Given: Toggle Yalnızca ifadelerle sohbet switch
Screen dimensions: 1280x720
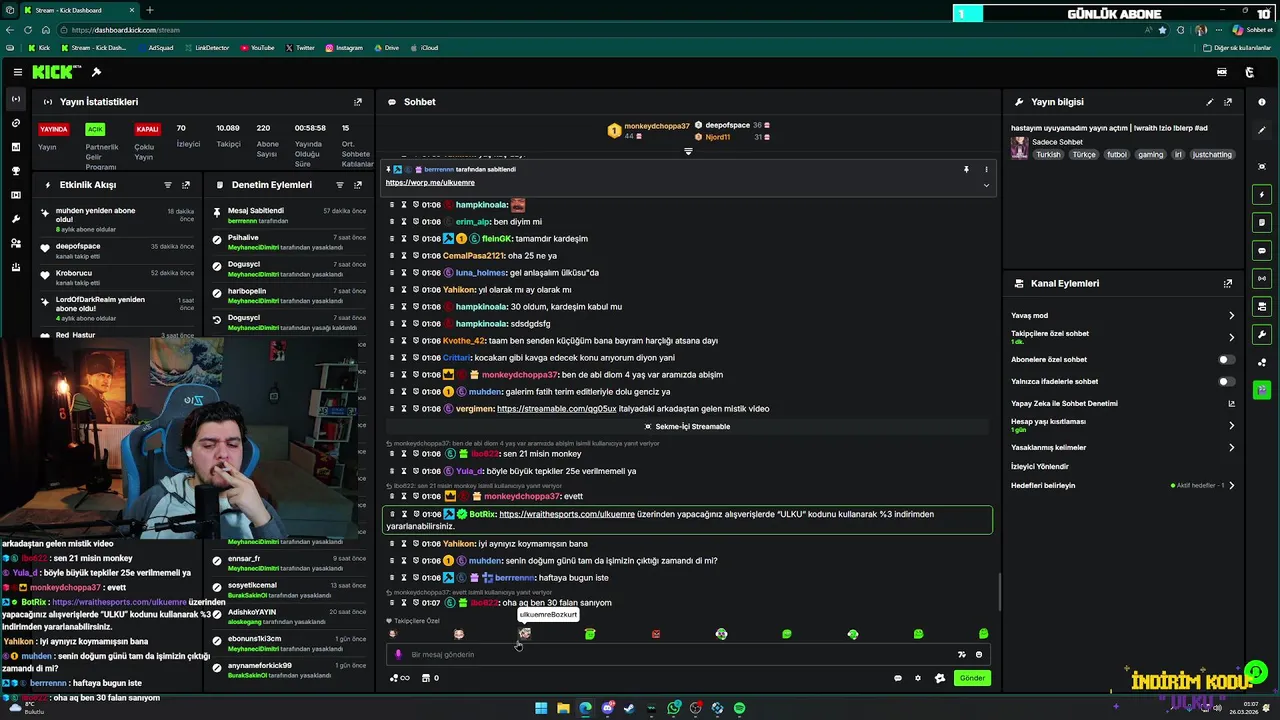Looking at the screenshot, I should [1226, 381].
